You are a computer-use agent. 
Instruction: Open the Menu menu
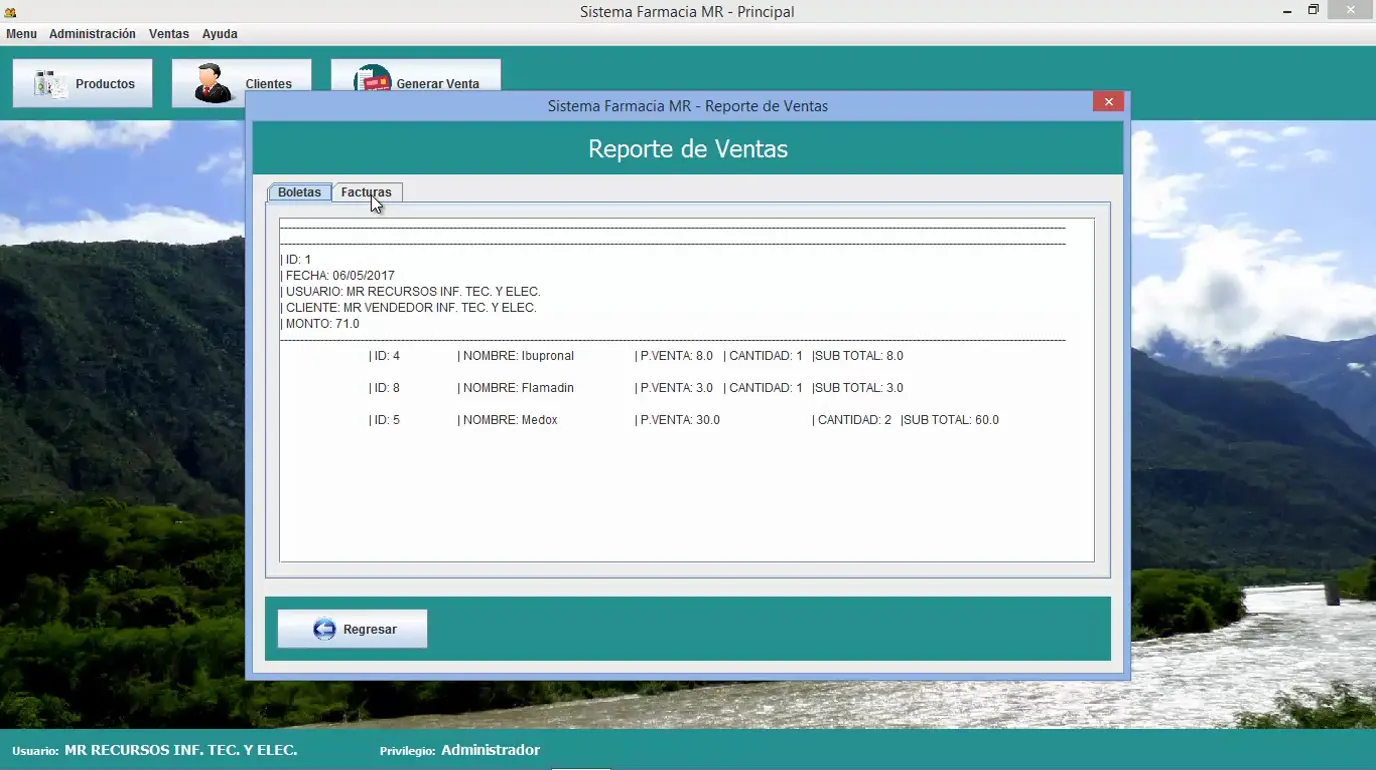20,33
